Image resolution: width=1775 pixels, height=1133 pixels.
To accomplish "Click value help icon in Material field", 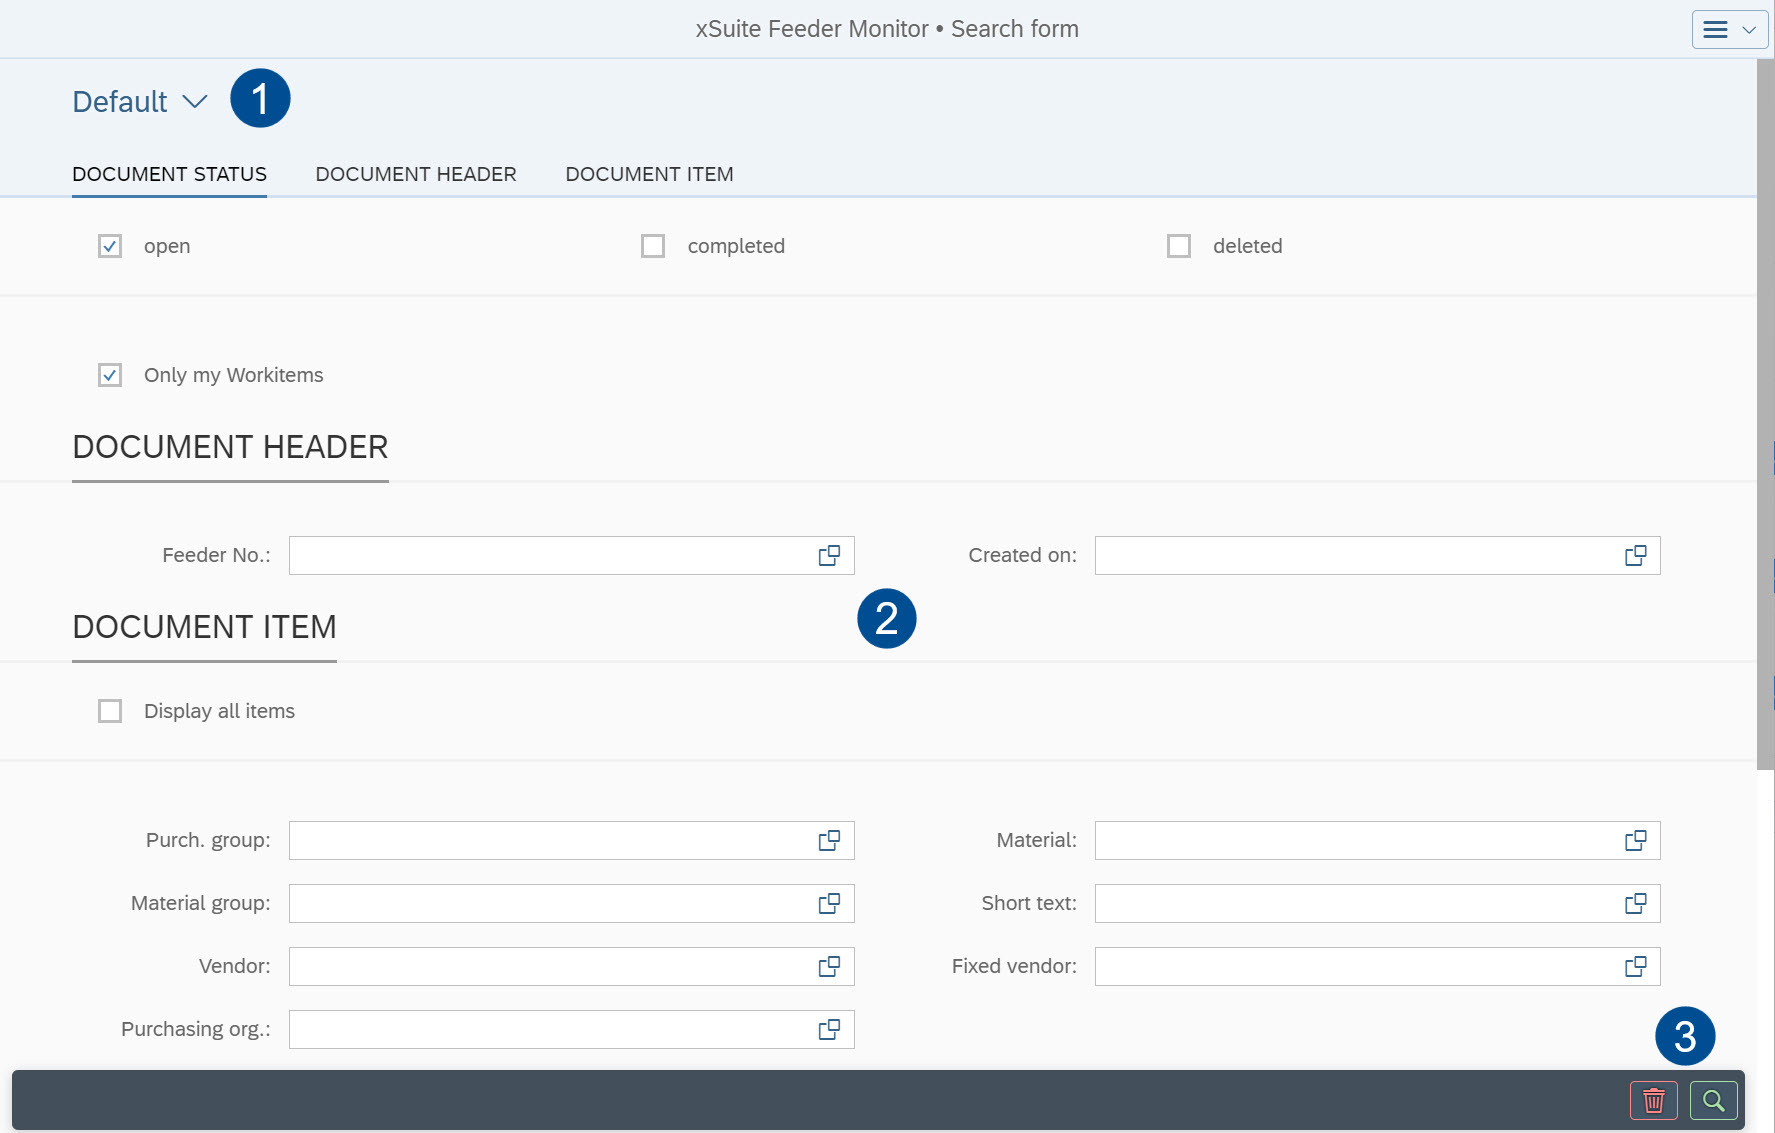I will coord(1635,841).
